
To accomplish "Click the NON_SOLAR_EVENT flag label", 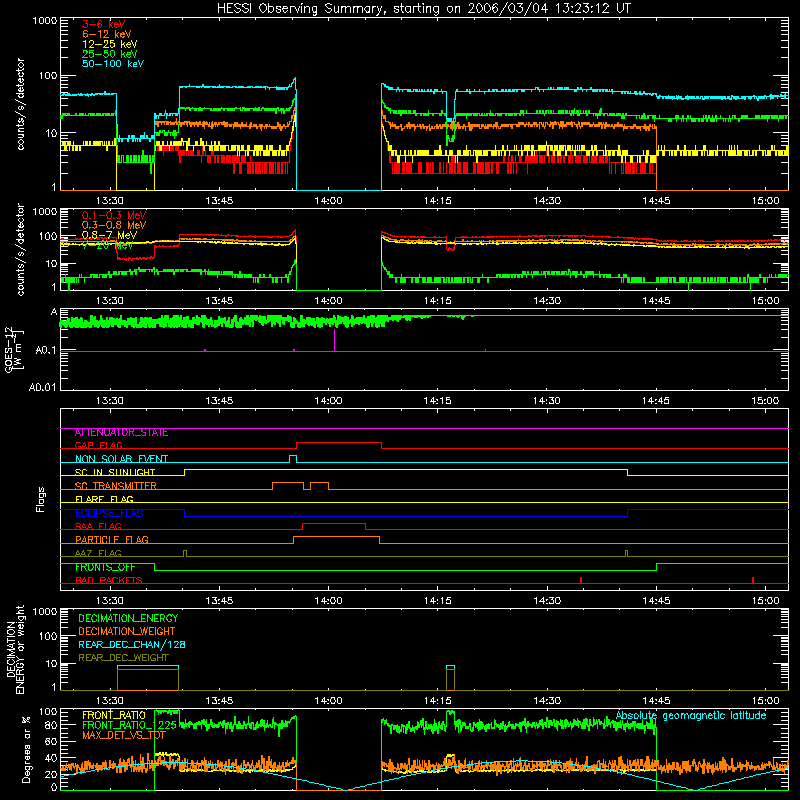I will [121, 459].
